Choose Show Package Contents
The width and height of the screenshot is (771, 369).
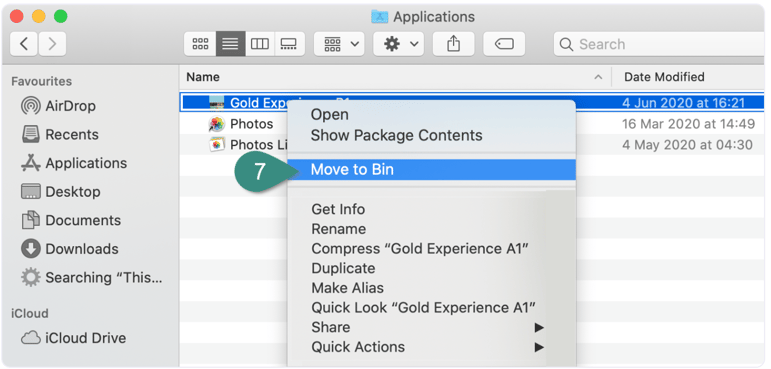(396, 135)
